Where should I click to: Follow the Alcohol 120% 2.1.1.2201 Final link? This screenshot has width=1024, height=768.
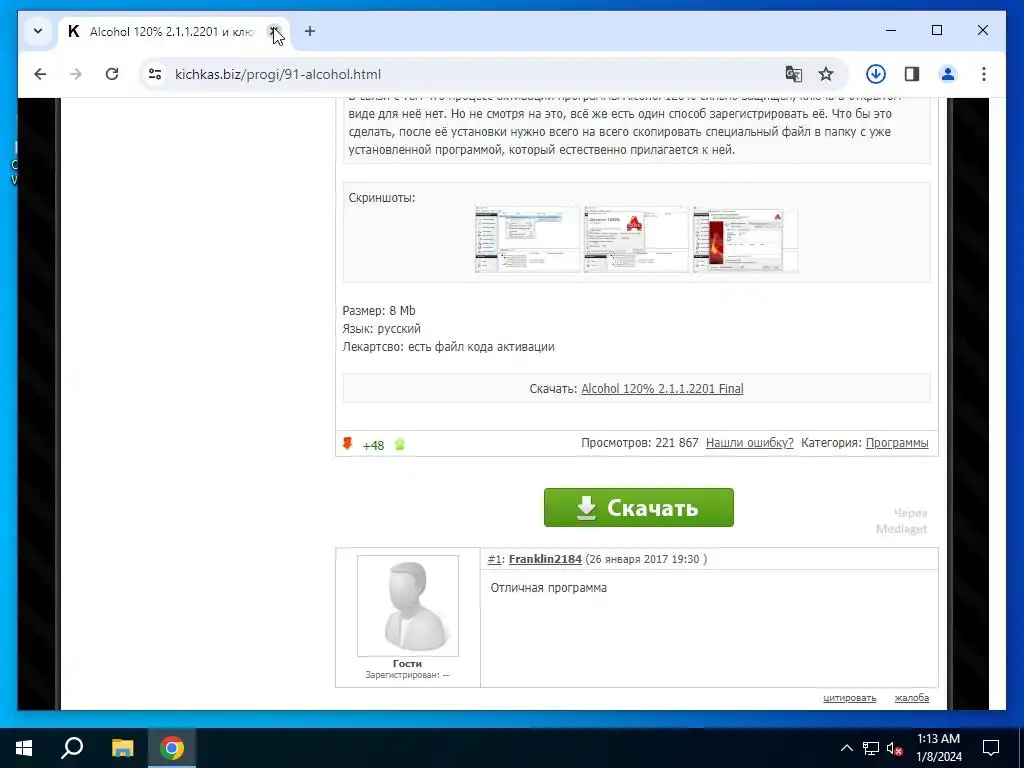pyautogui.click(x=662, y=389)
